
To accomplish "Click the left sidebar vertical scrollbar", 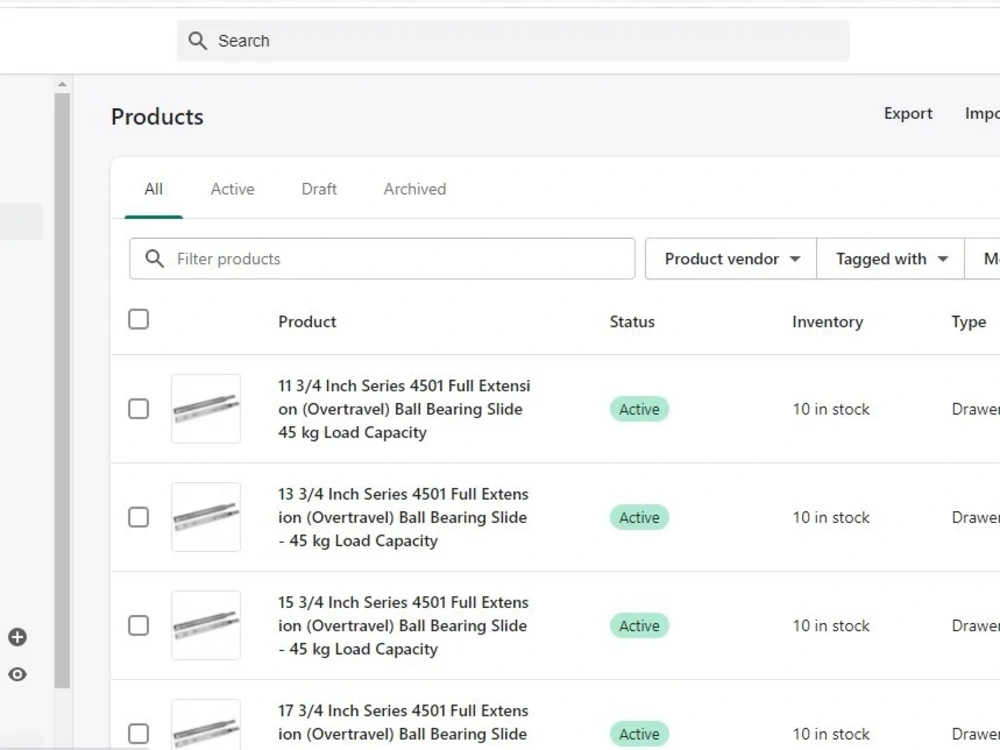I will (x=62, y=390).
